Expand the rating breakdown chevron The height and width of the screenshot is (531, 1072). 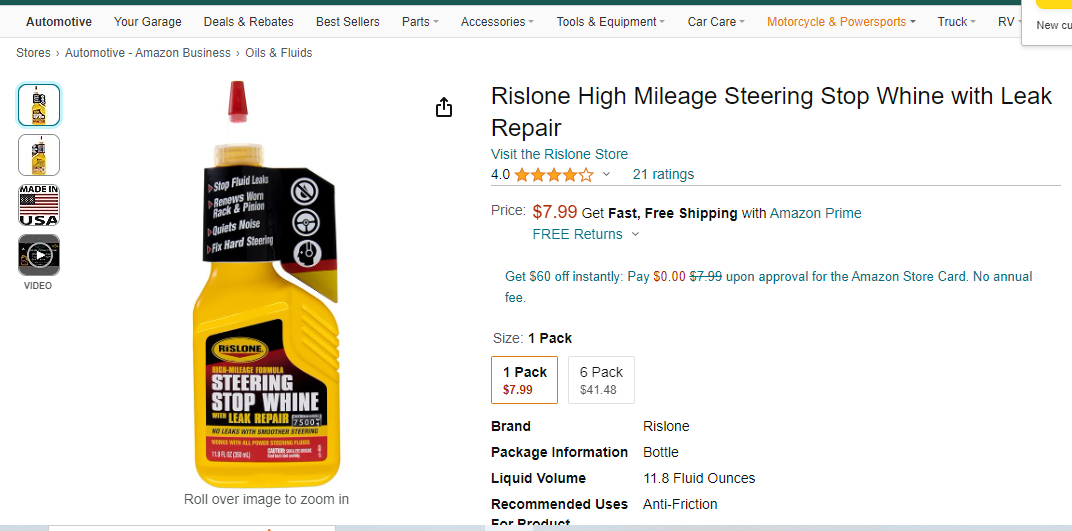click(606, 175)
